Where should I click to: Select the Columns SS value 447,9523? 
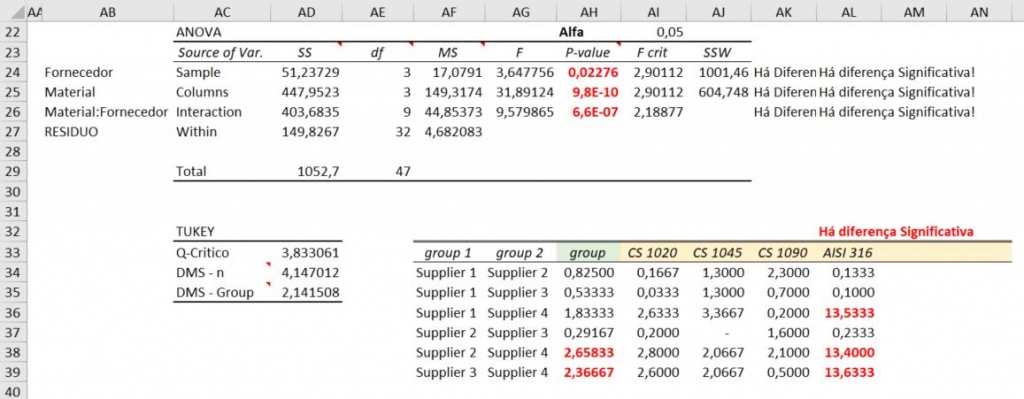[x=310, y=92]
